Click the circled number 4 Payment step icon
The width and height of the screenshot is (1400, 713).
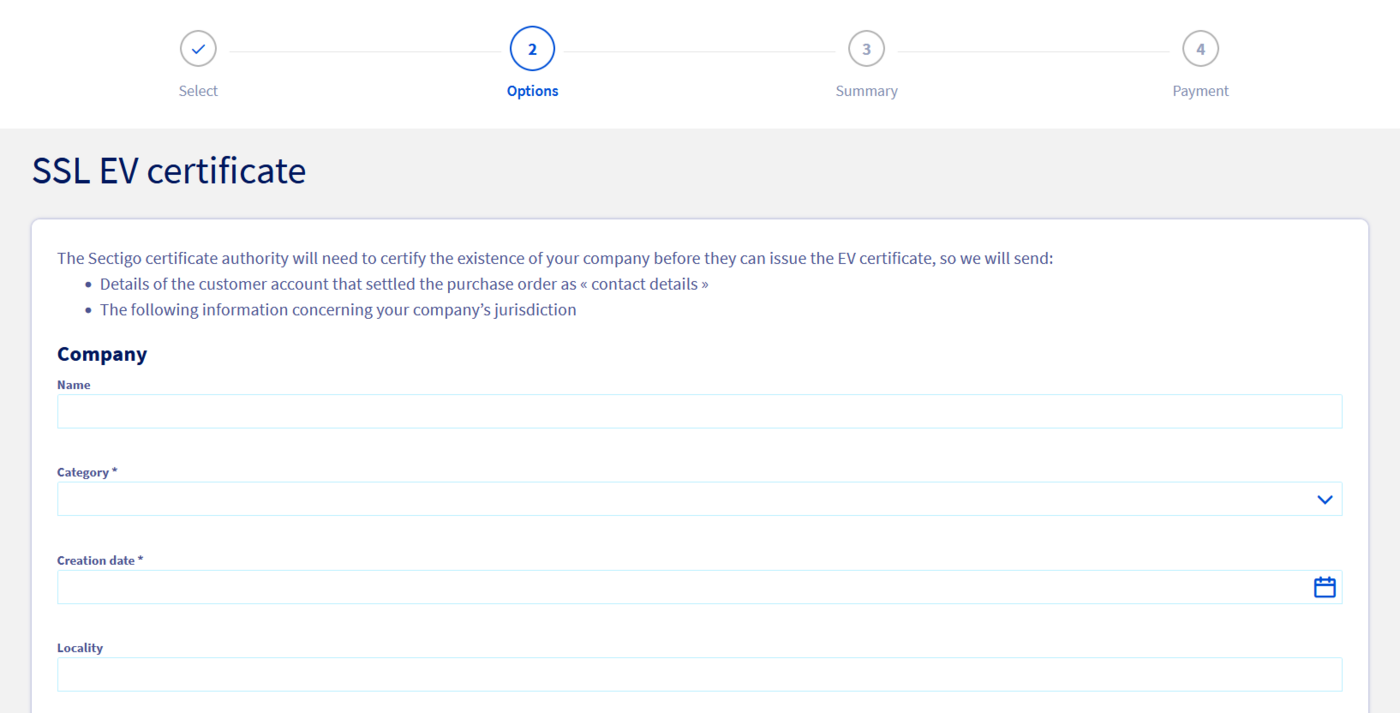1200,48
